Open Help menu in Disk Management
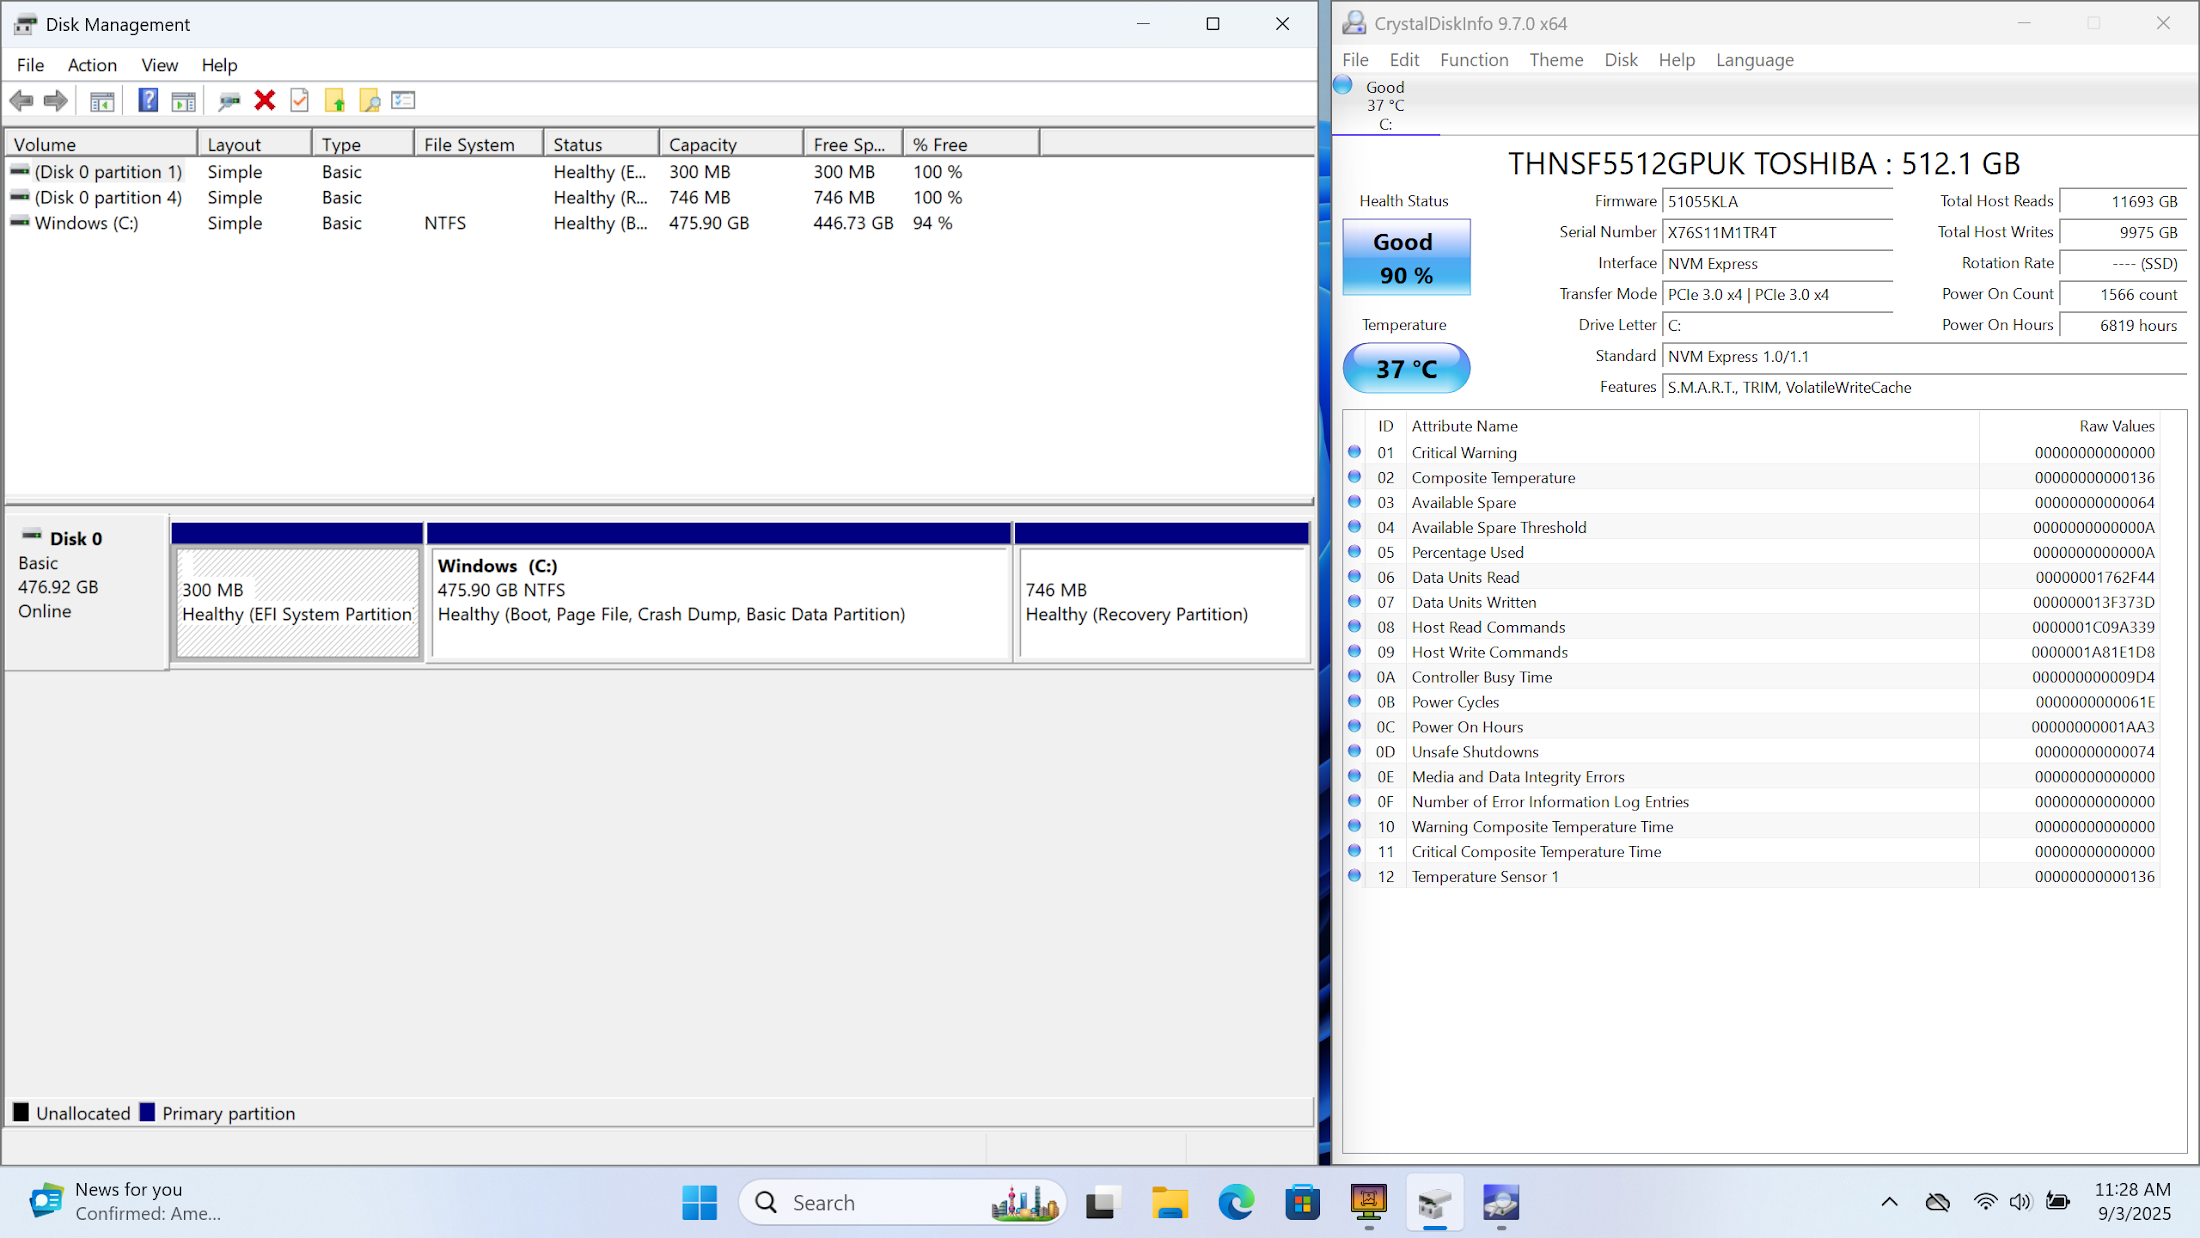Image resolution: width=2200 pixels, height=1238 pixels. (219, 65)
